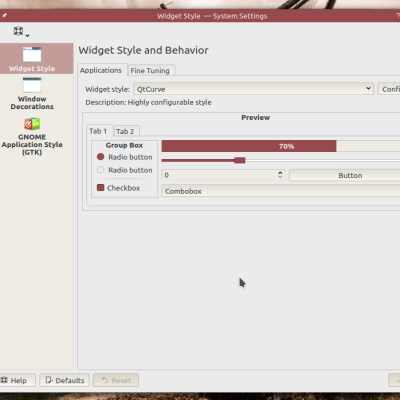400x400 pixels.
Task: Click the Configure button beside widget style
Action: pos(389,89)
